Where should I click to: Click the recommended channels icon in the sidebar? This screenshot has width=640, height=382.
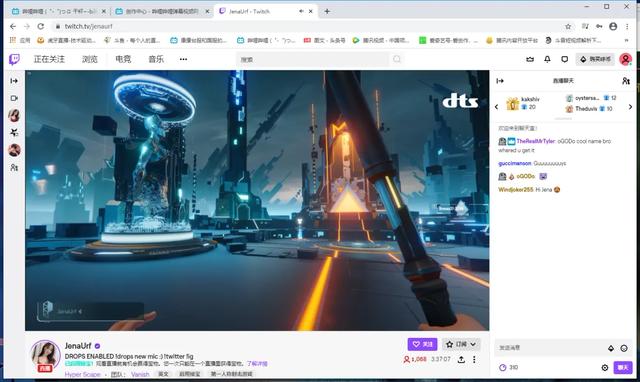pos(14,133)
